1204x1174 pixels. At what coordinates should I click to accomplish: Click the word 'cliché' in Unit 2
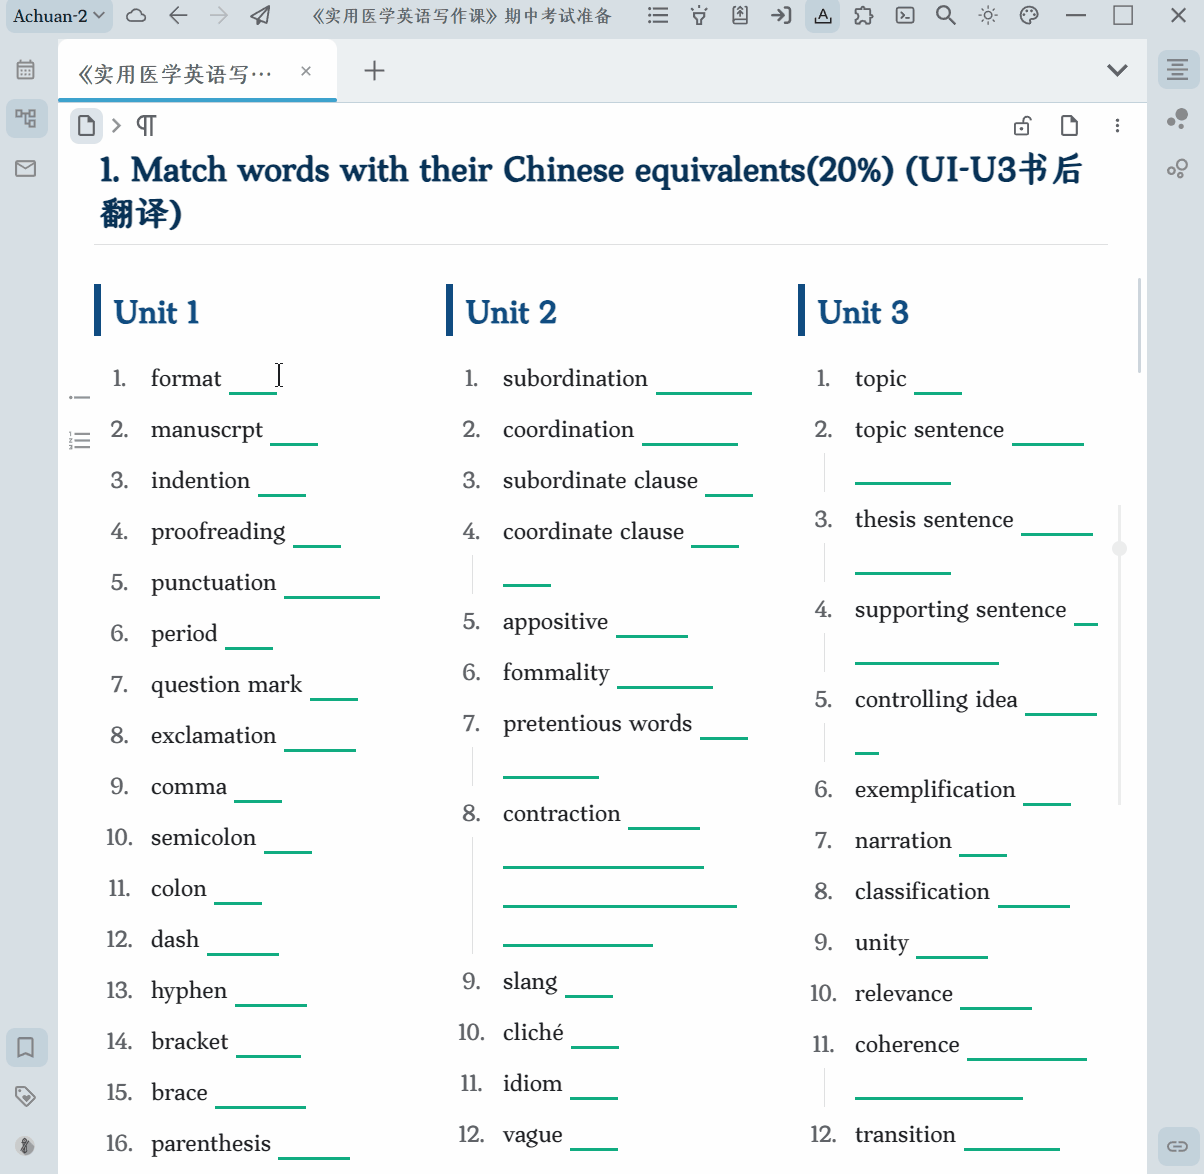[x=533, y=1032]
